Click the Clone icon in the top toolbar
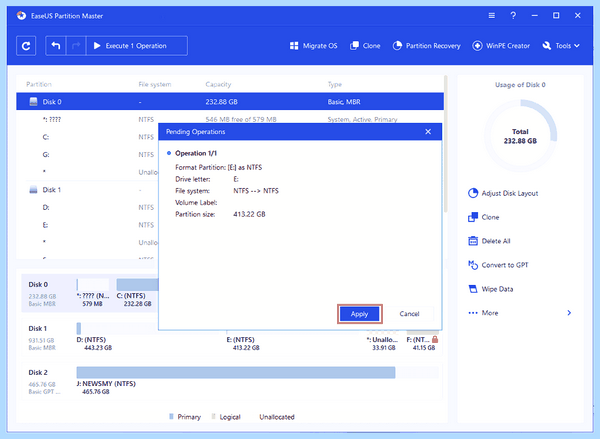The height and width of the screenshot is (439, 600). click(x=365, y=46)
